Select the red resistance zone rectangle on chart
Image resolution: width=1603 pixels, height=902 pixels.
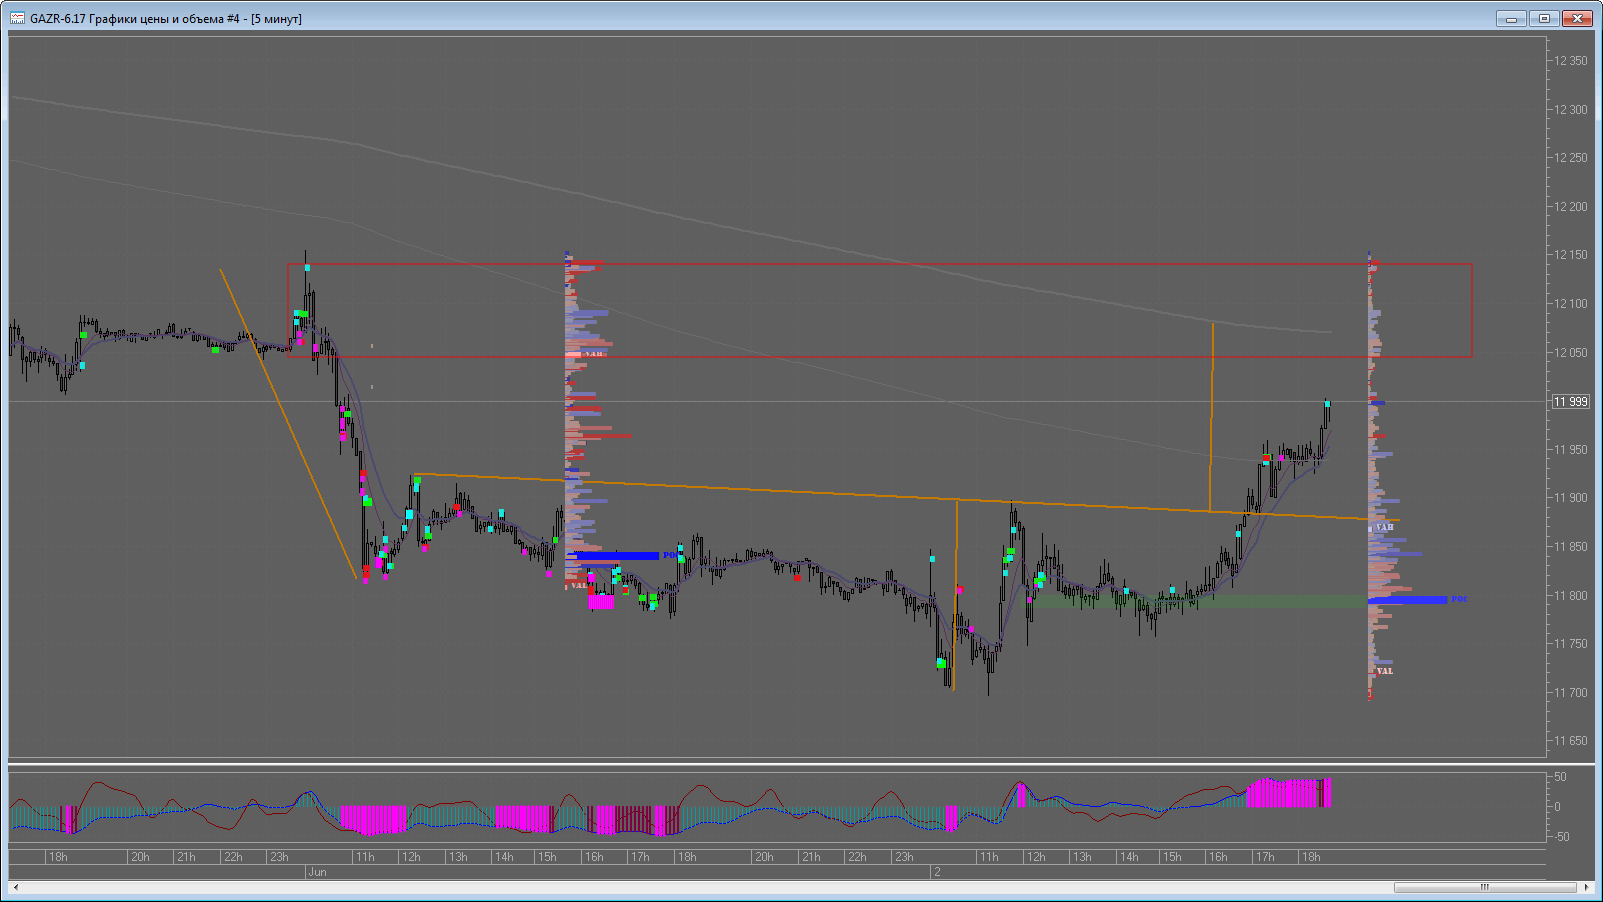tap(880, 310)
